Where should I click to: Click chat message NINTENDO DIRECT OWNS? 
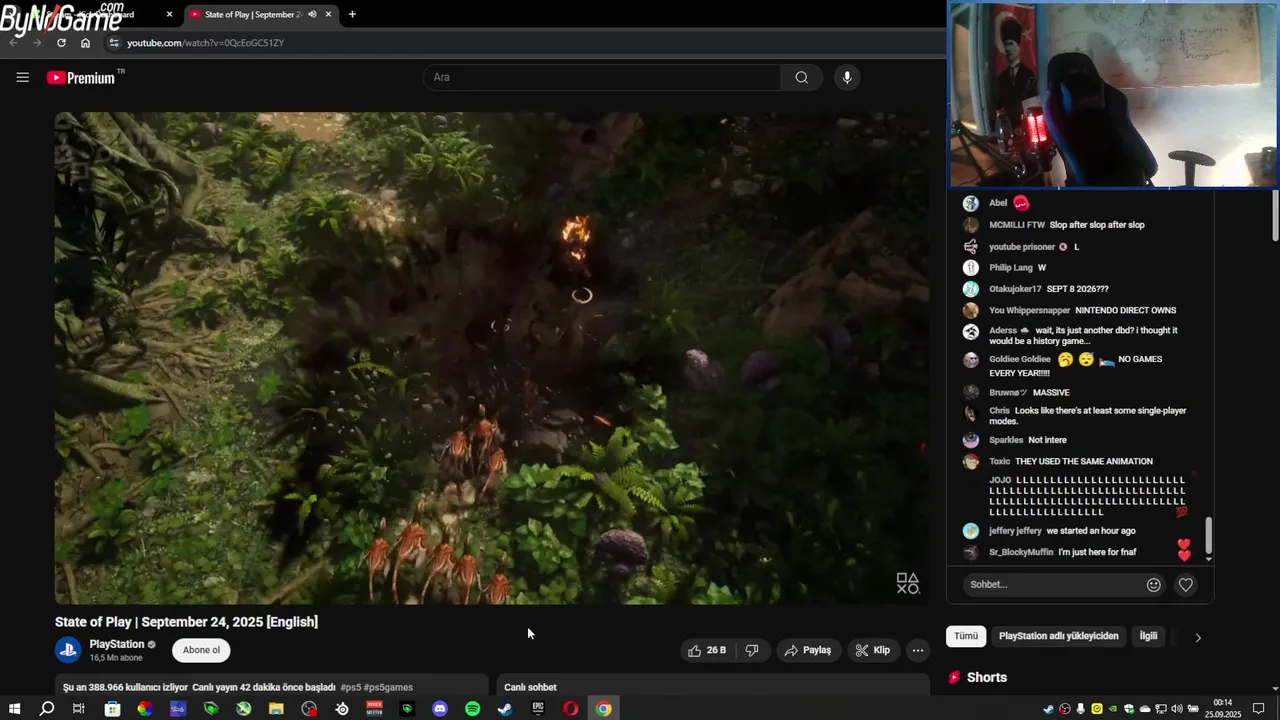click(x=1126, y=310)
